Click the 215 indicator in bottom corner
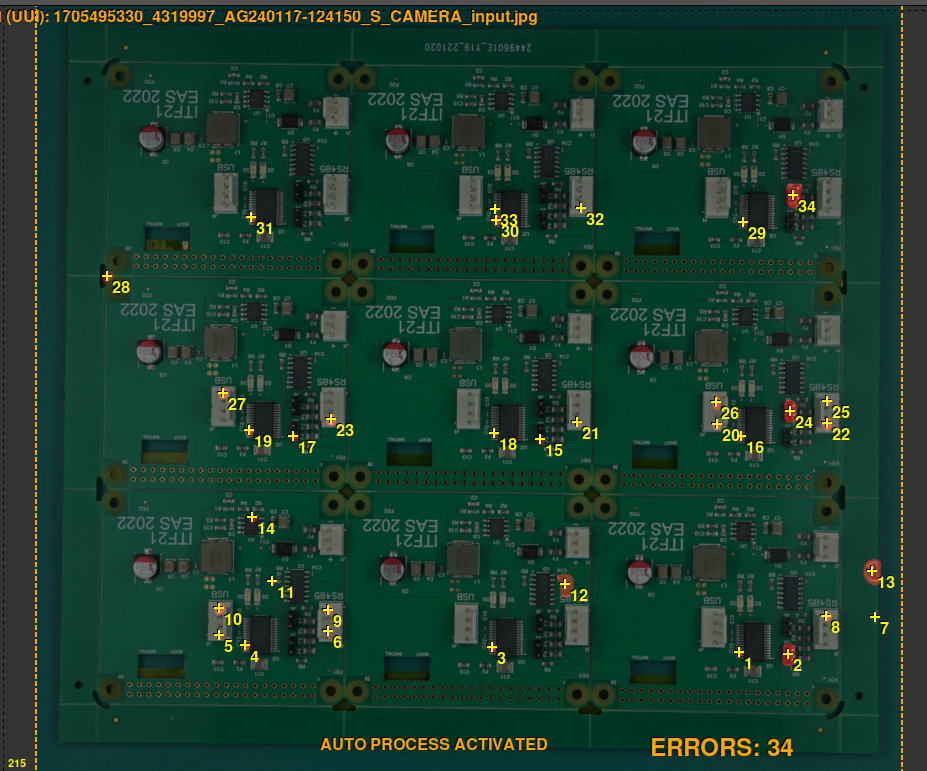This screenshot has width=927, height=771. 17,763
